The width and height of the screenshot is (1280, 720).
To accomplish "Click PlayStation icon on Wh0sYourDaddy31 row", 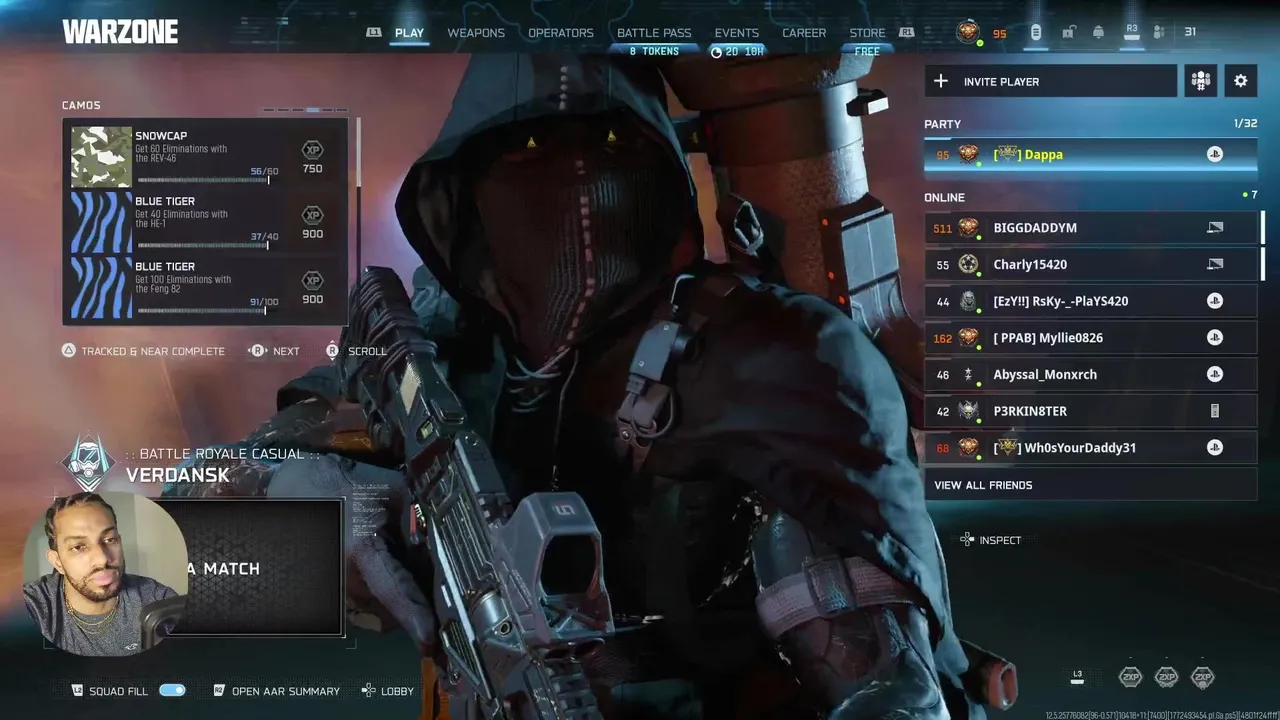I will (1215, 448).
